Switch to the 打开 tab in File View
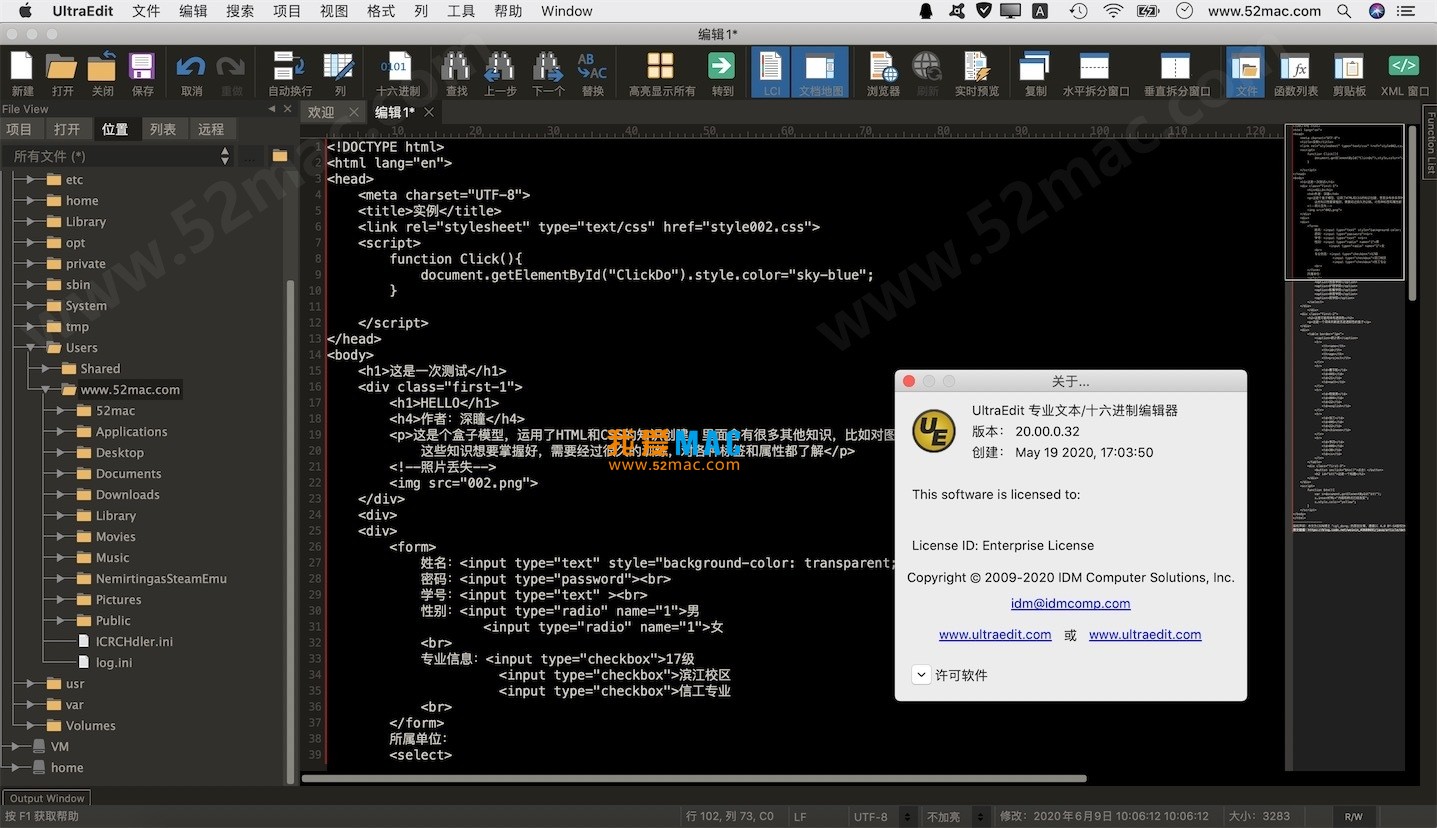This screenshot has height=828, width=1437. tap(67, 129)
